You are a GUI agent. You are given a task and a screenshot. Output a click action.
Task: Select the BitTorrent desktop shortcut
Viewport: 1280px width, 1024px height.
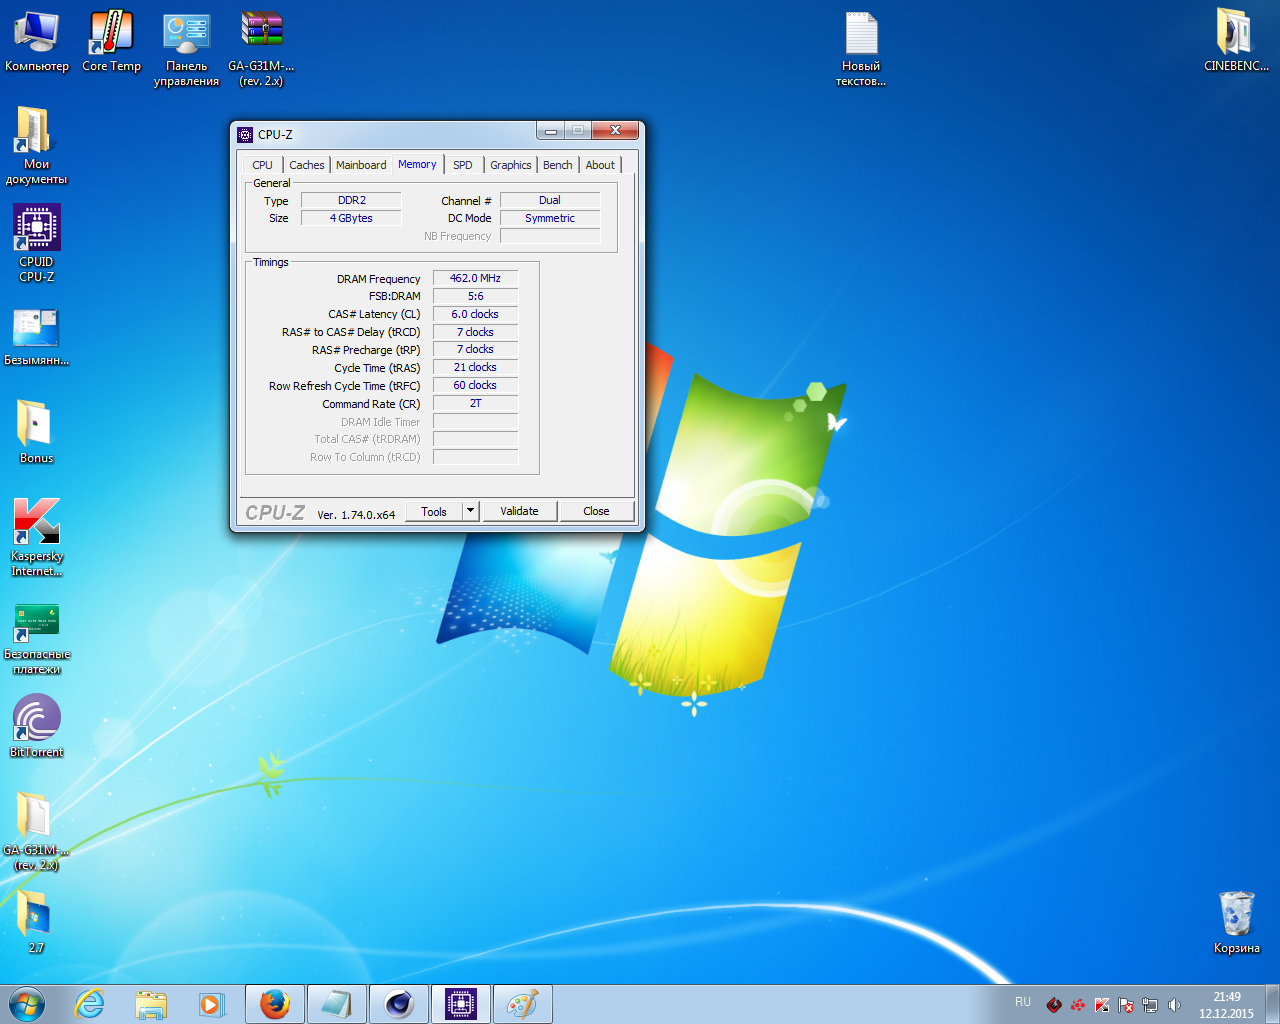37,726
